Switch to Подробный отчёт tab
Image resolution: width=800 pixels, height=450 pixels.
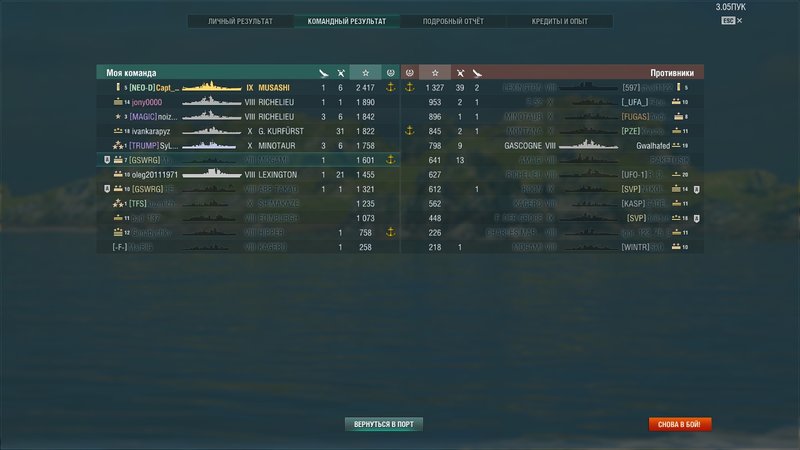pos(453,21)
